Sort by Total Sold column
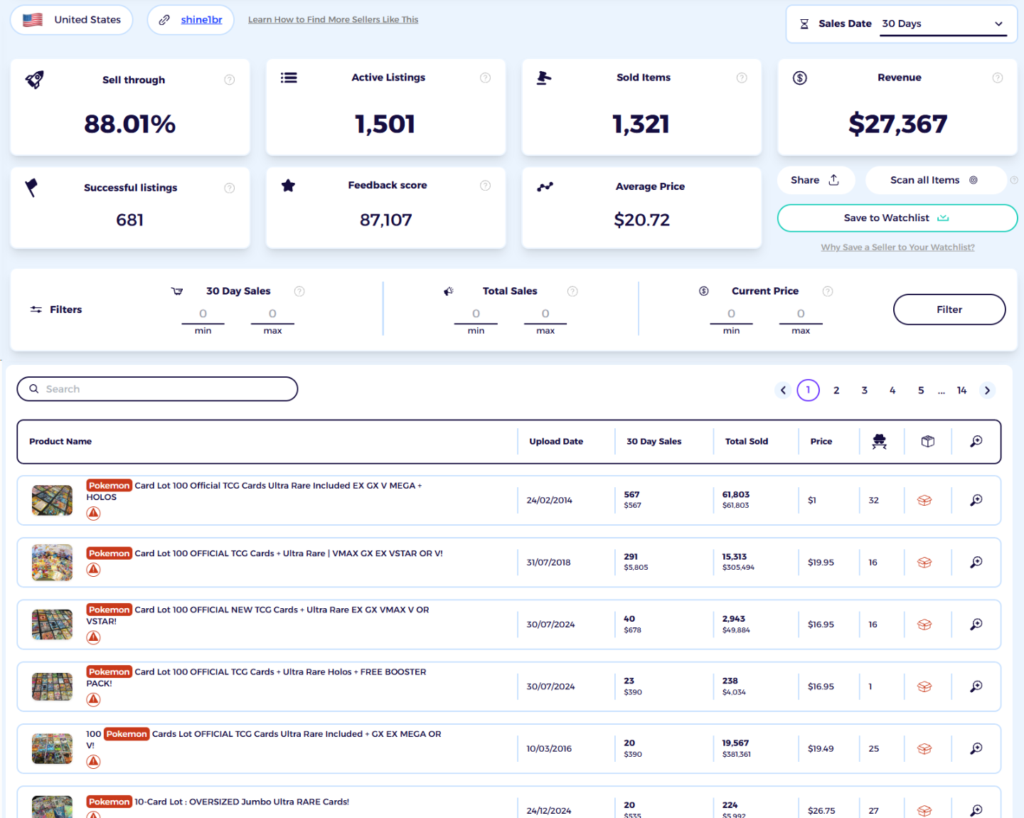The height and width of the screenshot is (818, 1024). [x=746, y=442]
